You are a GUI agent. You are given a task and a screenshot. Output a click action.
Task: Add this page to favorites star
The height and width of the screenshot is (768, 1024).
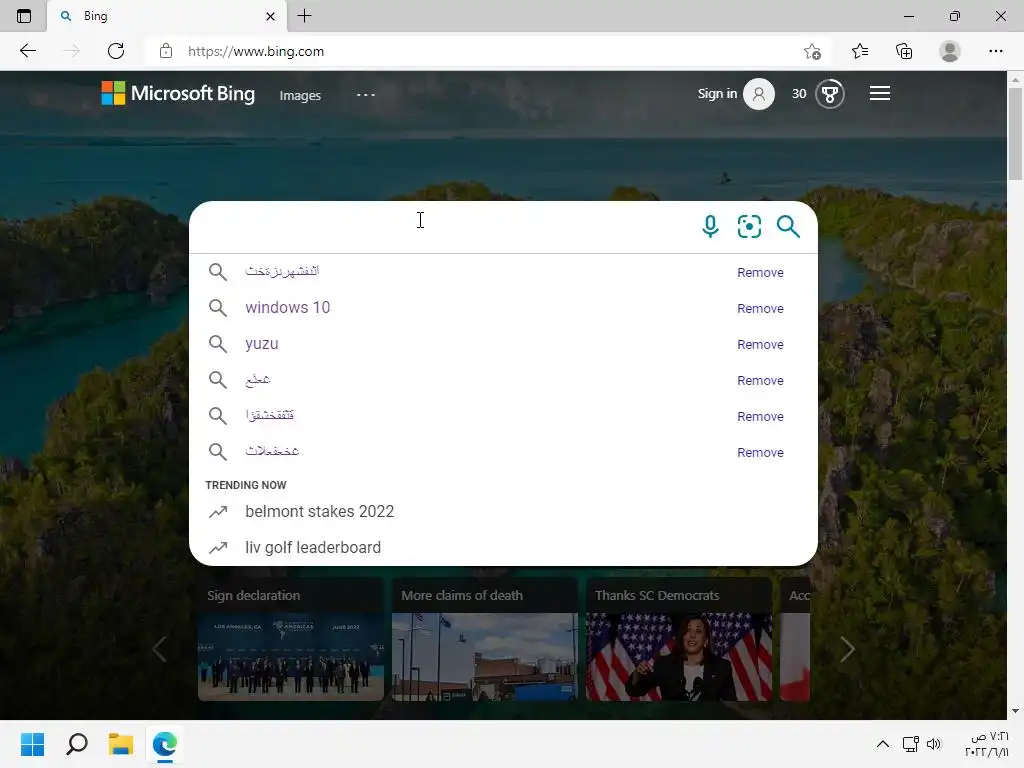point(812,51)
